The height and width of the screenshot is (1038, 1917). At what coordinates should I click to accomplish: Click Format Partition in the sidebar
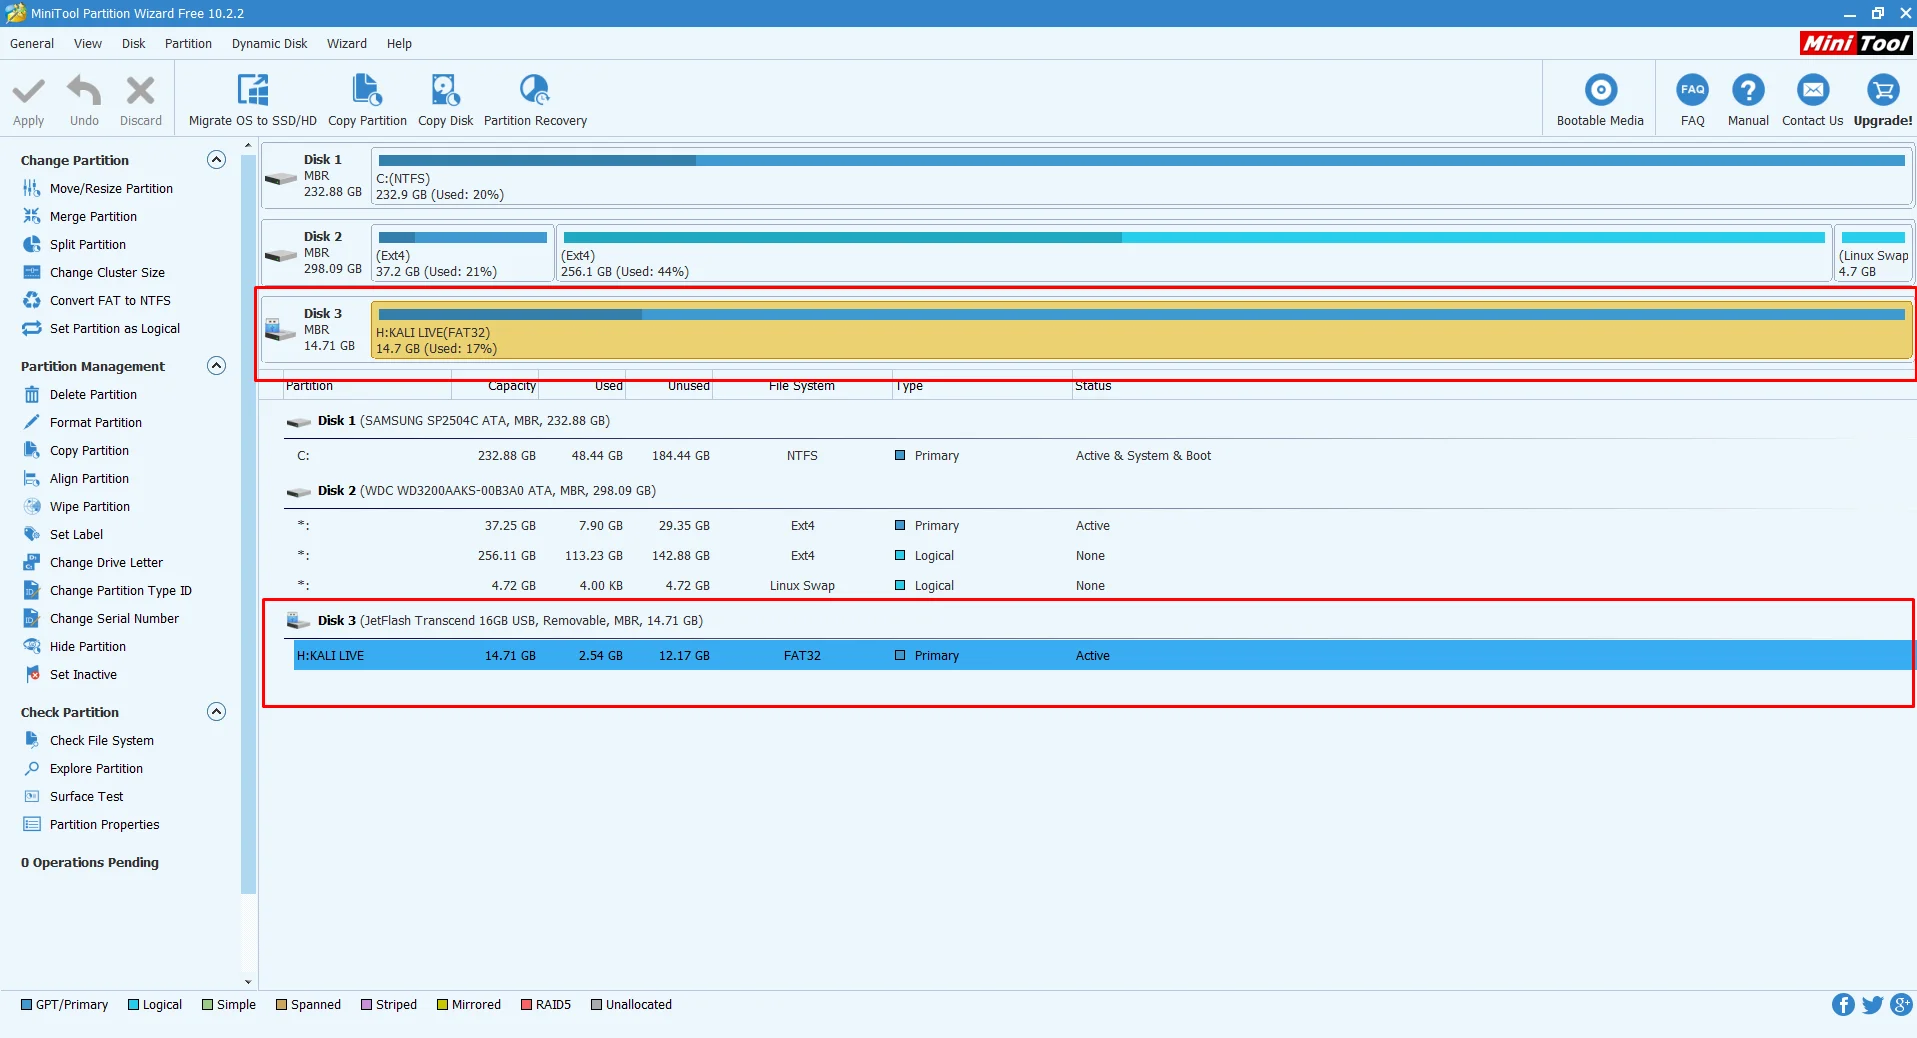tap(95, 423)
